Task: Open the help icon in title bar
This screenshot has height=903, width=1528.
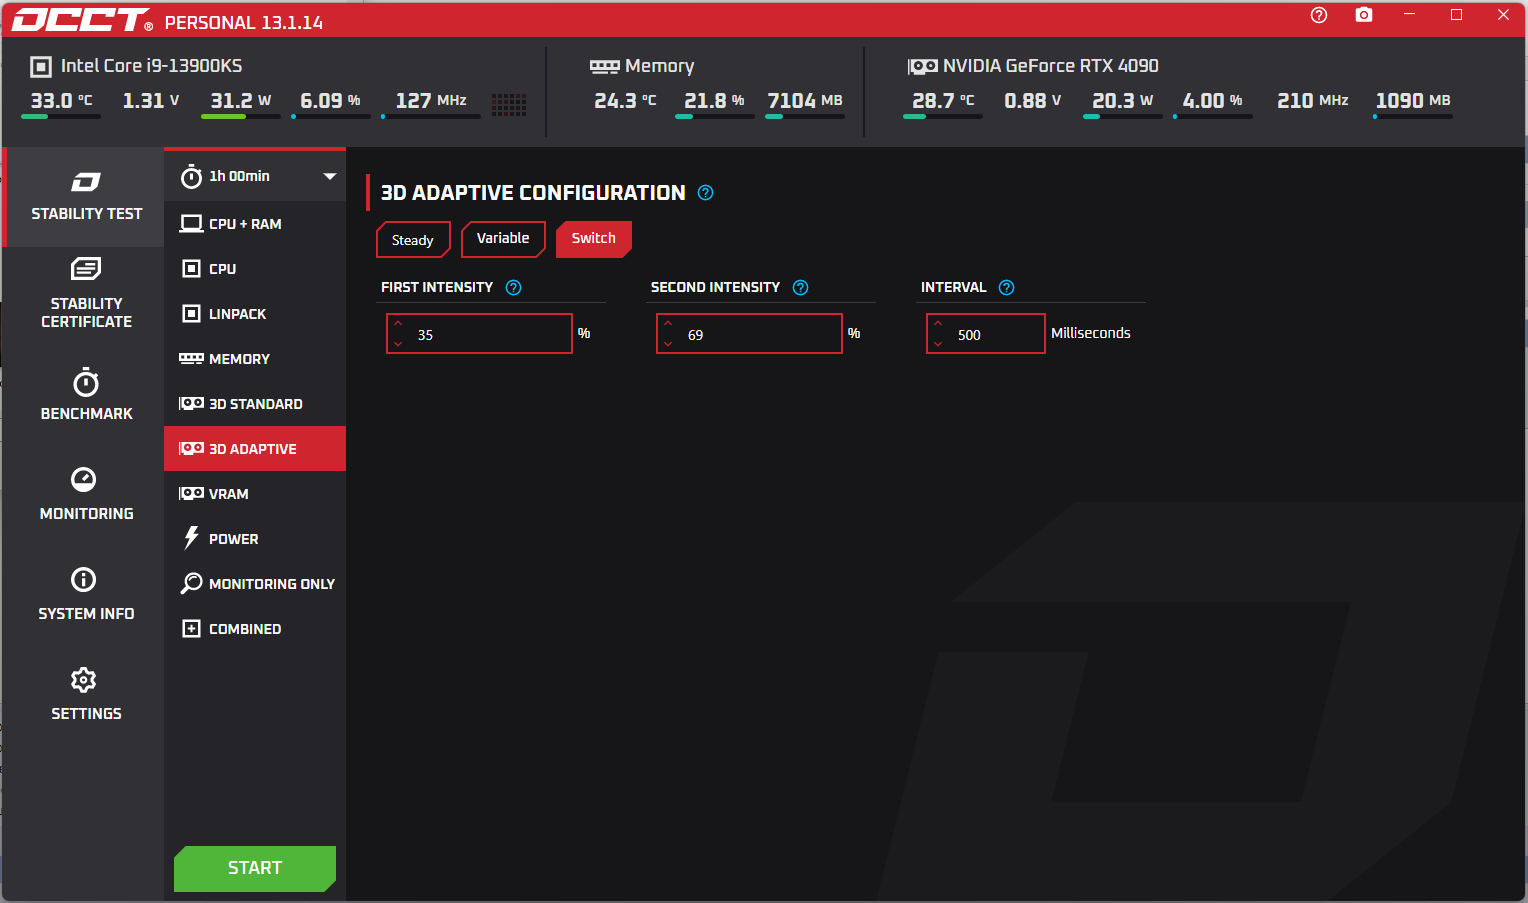Action: (1319, 15)
